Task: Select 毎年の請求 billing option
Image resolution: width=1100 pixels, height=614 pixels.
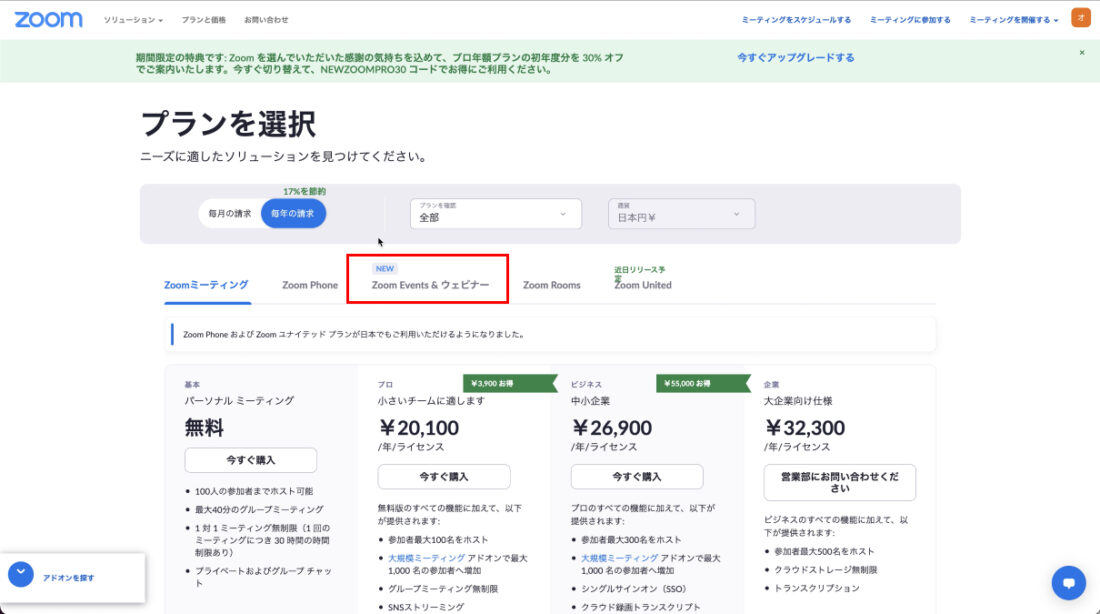Action: (x=293, y=213)
